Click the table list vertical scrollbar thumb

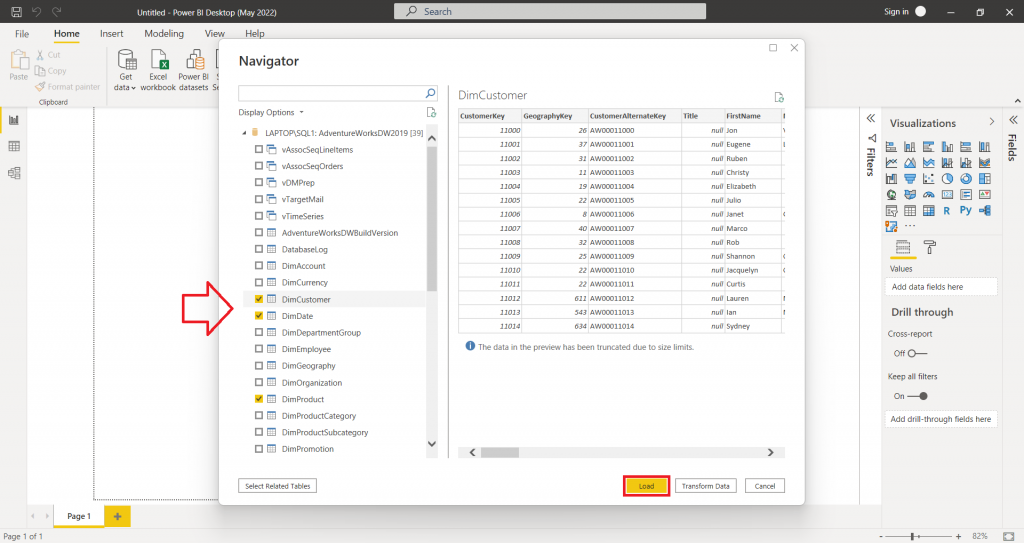click(432, 219)
